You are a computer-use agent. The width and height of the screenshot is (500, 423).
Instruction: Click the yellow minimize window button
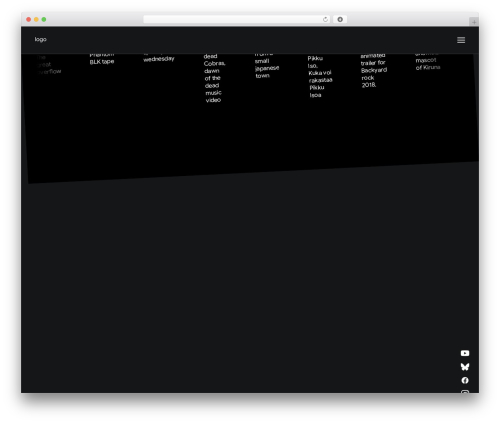[36, 19]
